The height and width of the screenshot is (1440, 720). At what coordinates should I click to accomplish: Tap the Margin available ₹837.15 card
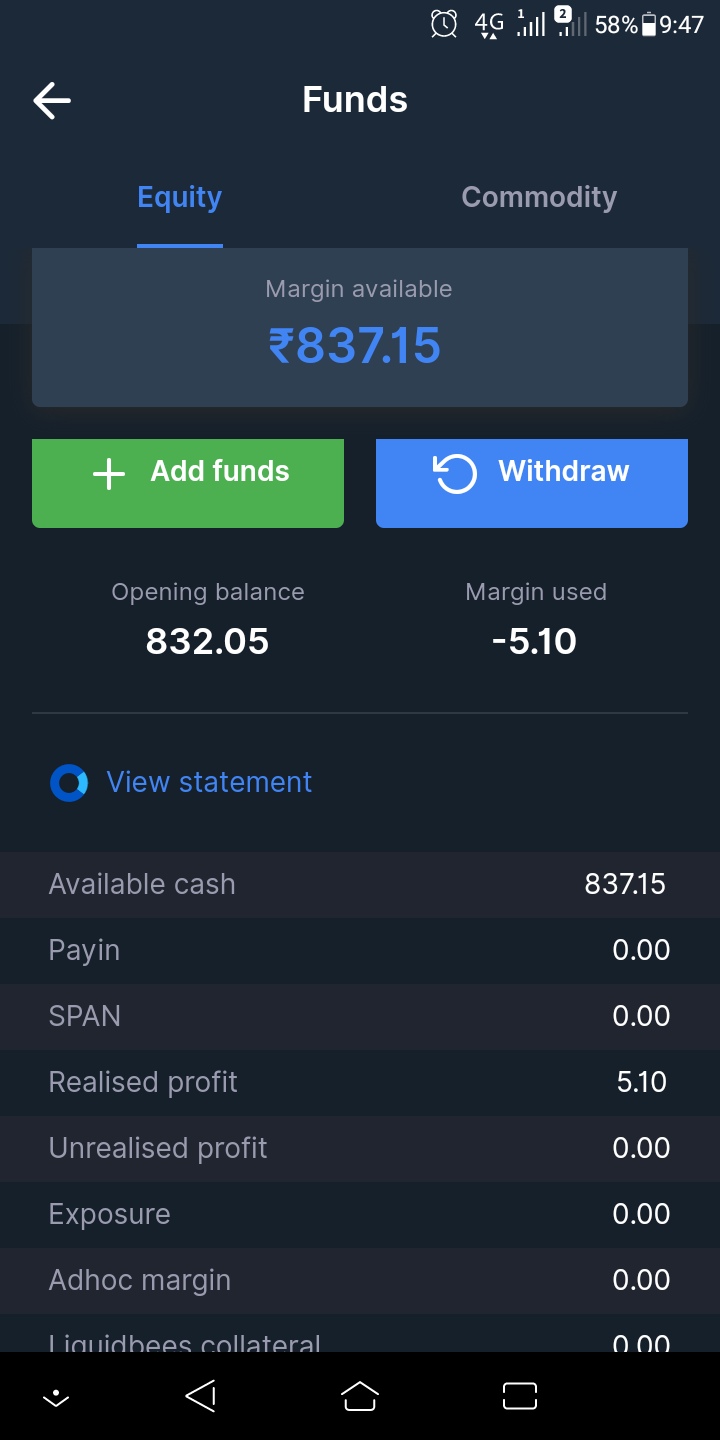click(x=359, y=327)
